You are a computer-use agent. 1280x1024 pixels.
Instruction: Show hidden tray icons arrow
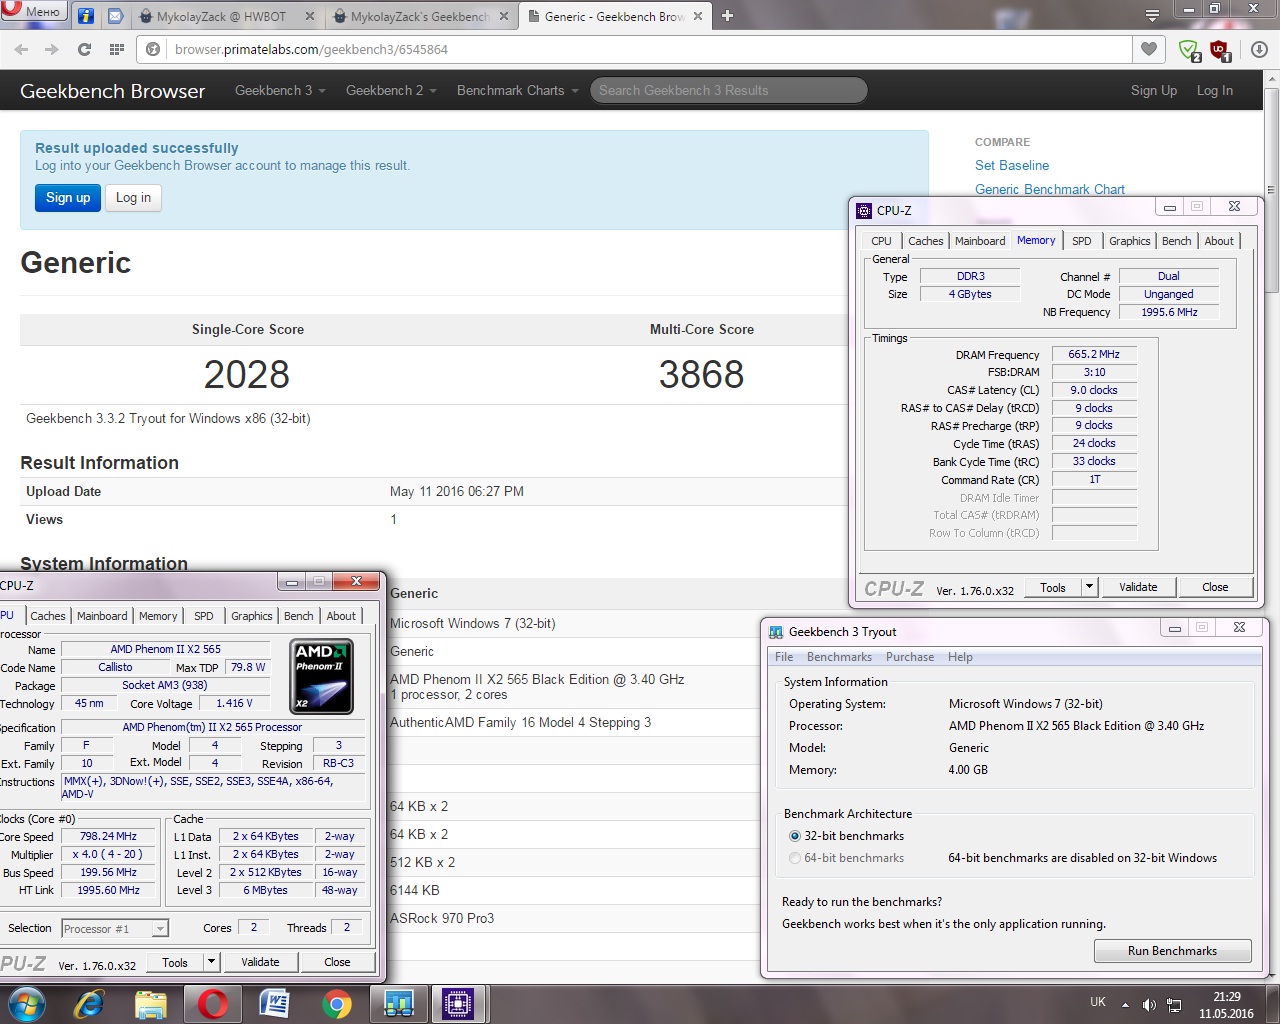tap(1125, 1004)
